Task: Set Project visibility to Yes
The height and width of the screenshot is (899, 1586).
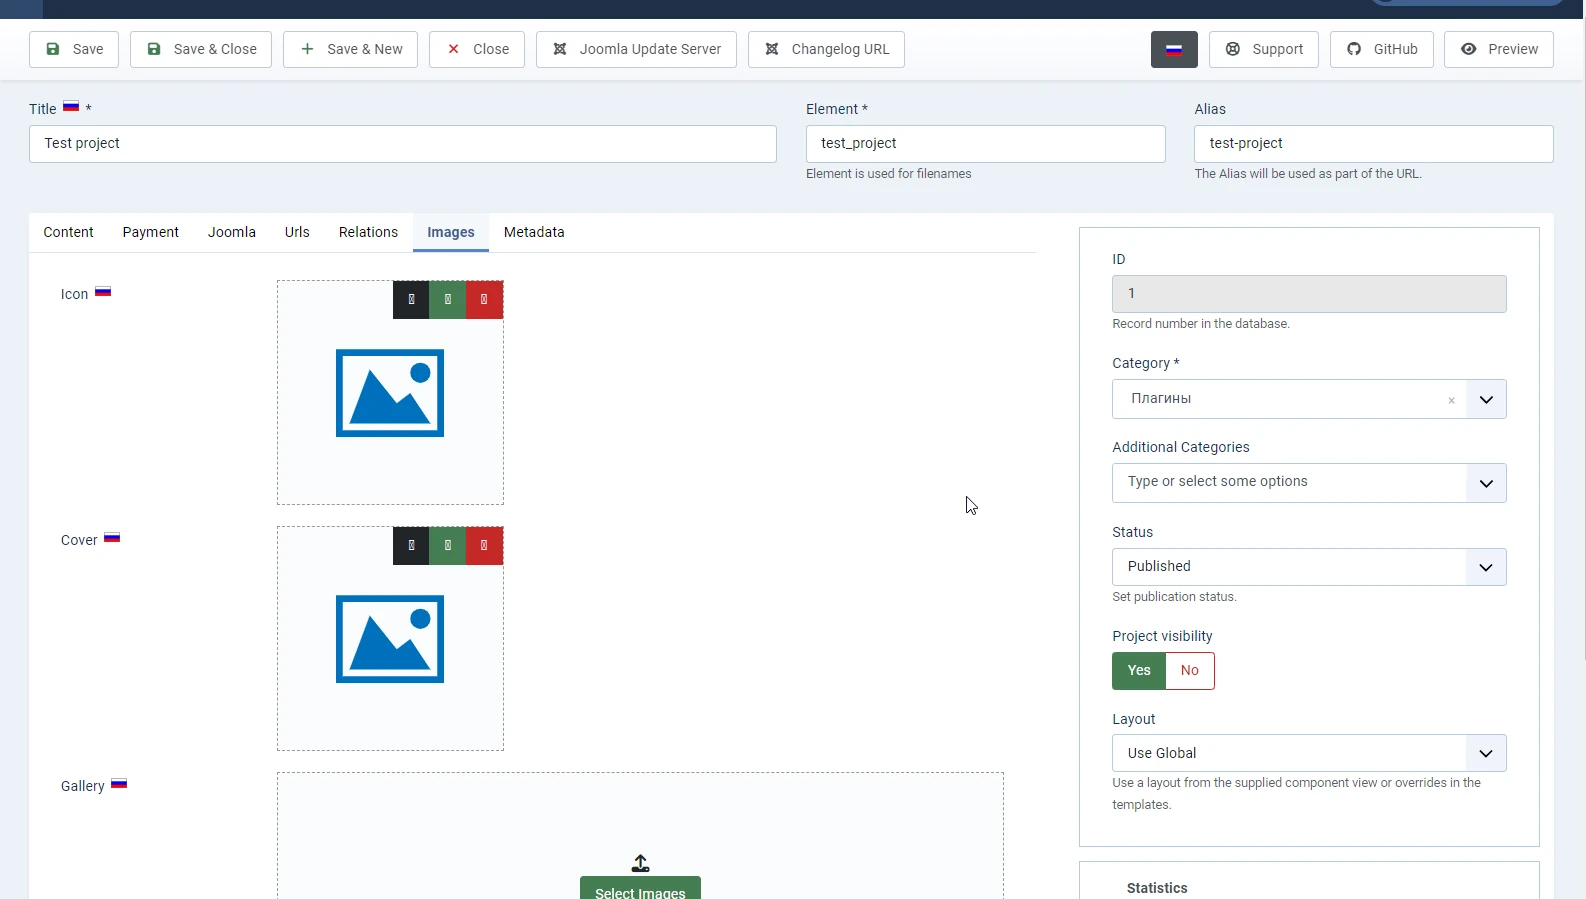Action: pos(1139,671)
